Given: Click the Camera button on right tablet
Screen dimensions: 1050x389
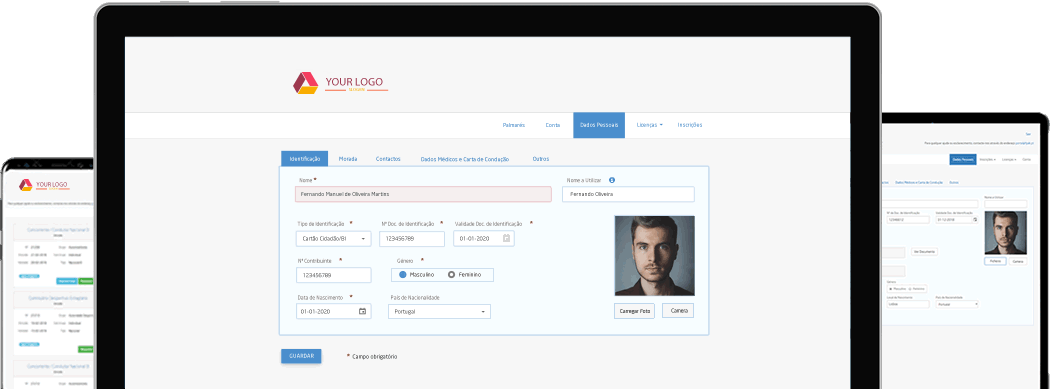Looking at the screenshot, I should pyautogui.click(x=1018, y=261).
